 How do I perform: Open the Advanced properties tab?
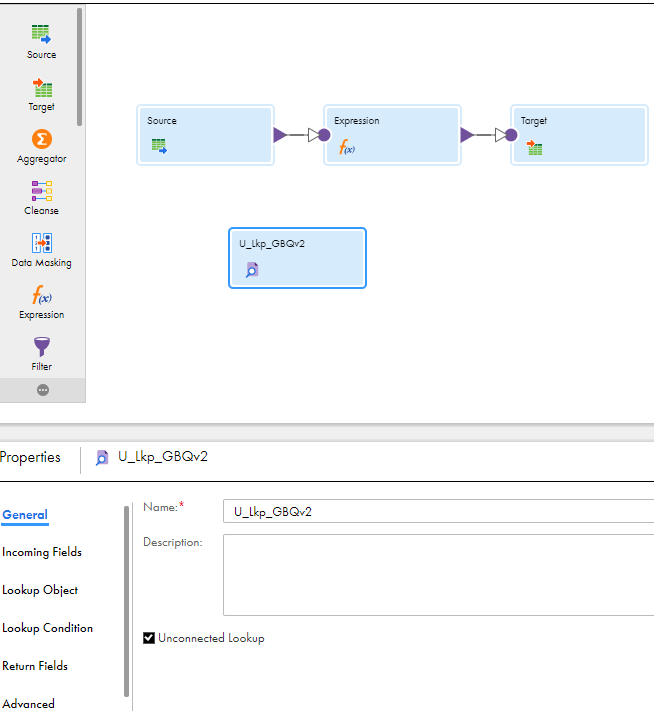28,704
